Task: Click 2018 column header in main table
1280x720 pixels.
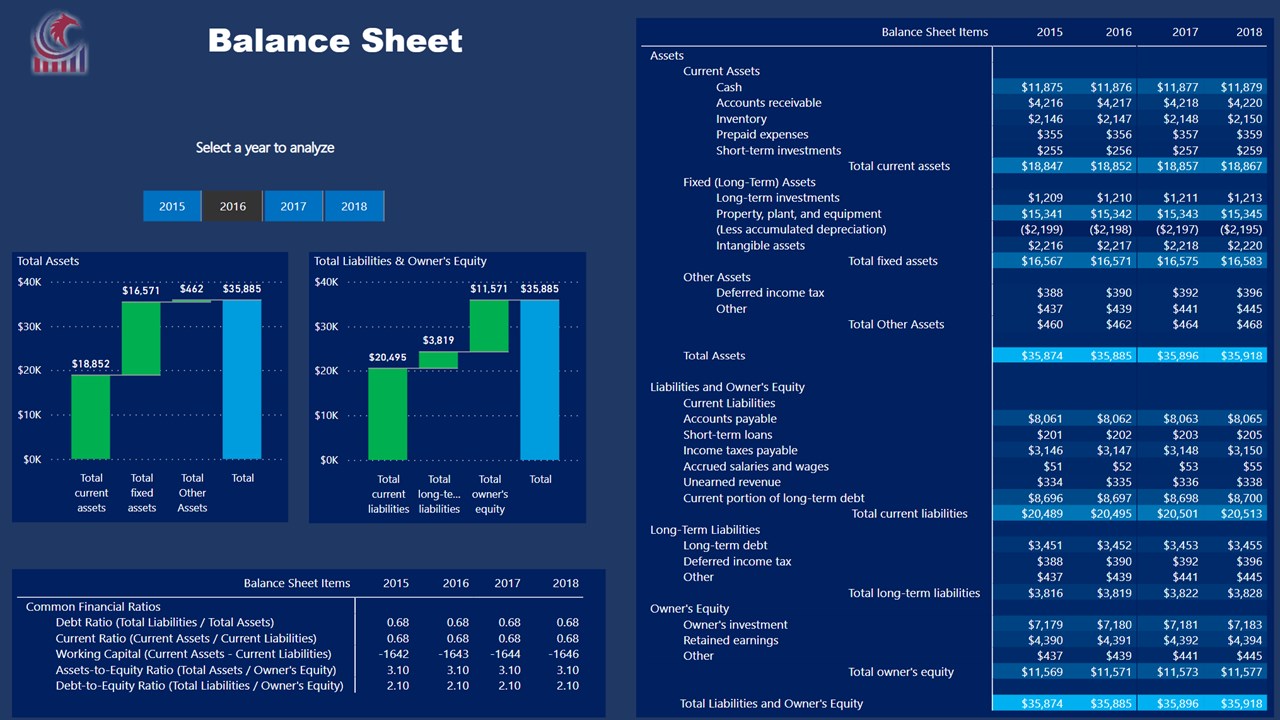Action: [x=1249, y=32]
